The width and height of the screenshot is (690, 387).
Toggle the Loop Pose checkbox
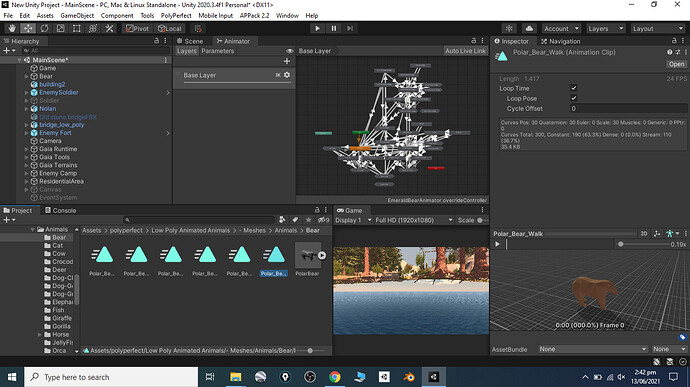[573, 98]
